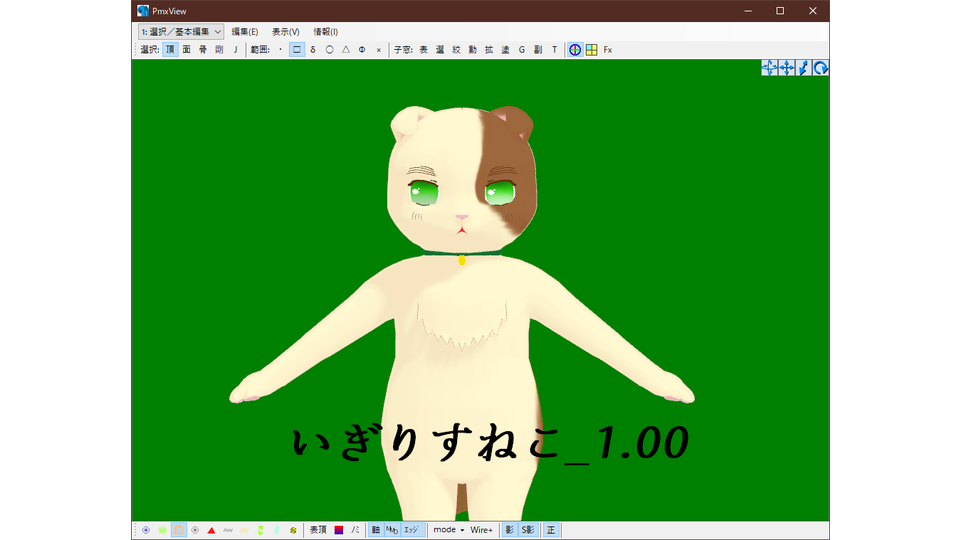Open the mode dropdown in bottom bar
Viewport: 960px width, 540px height.
[448, 530]
